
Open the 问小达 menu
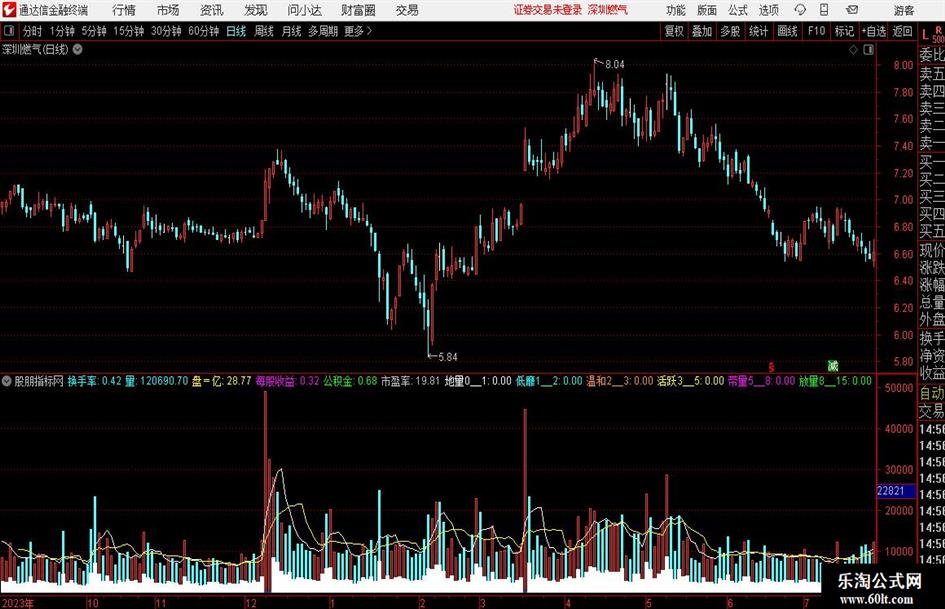tap(304, 10)
